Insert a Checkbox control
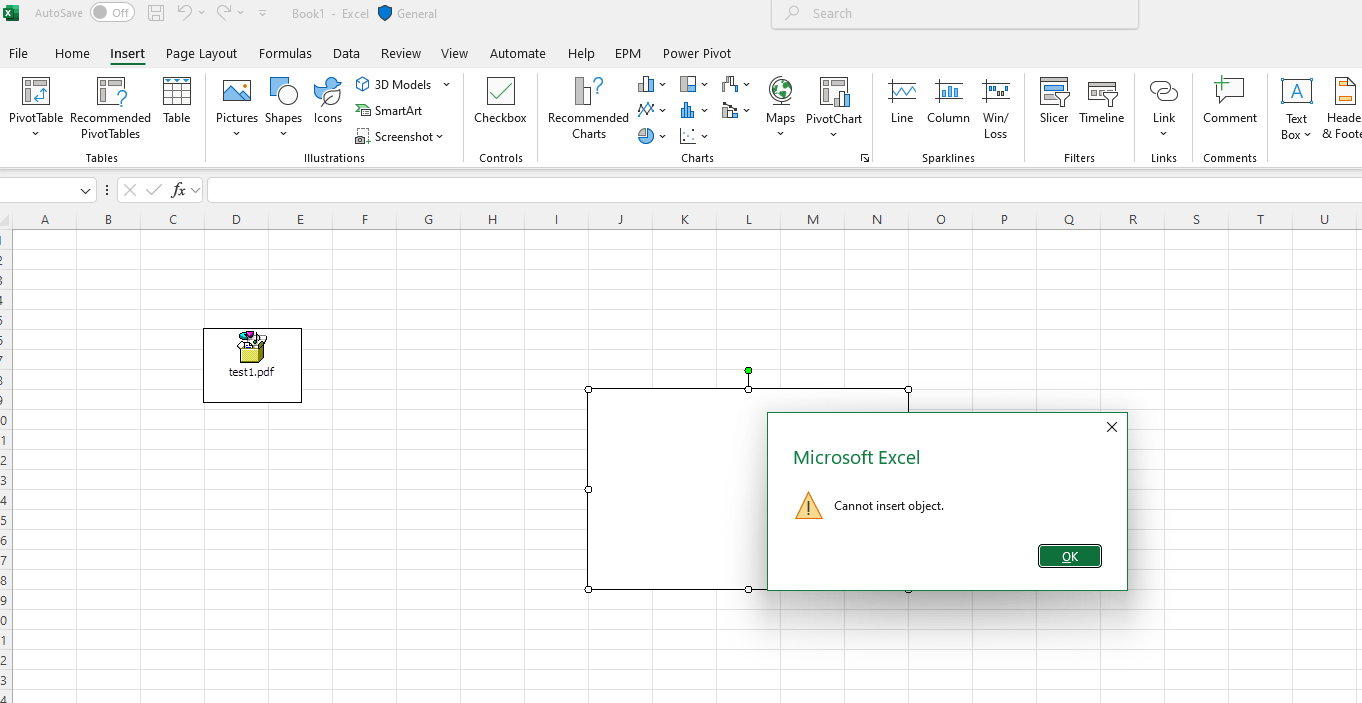Image resolution: width=1362 pixels, height=703 pixels. tap(500, 101)
